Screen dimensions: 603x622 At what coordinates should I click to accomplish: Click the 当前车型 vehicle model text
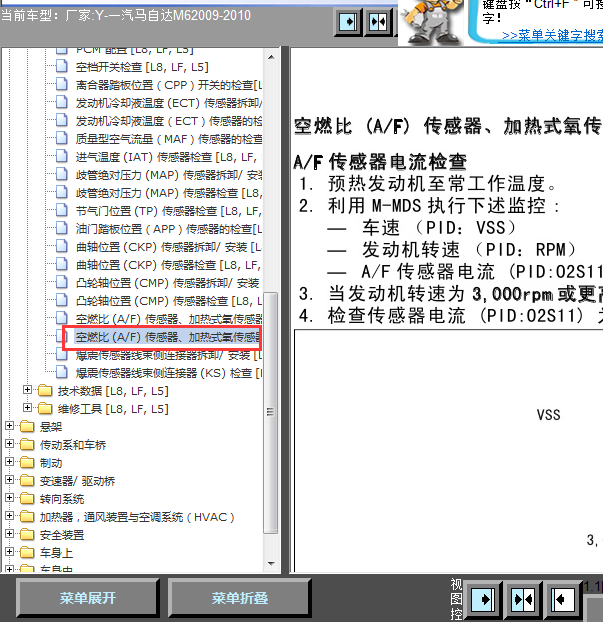pyautogui.click(x=126, y=15)
